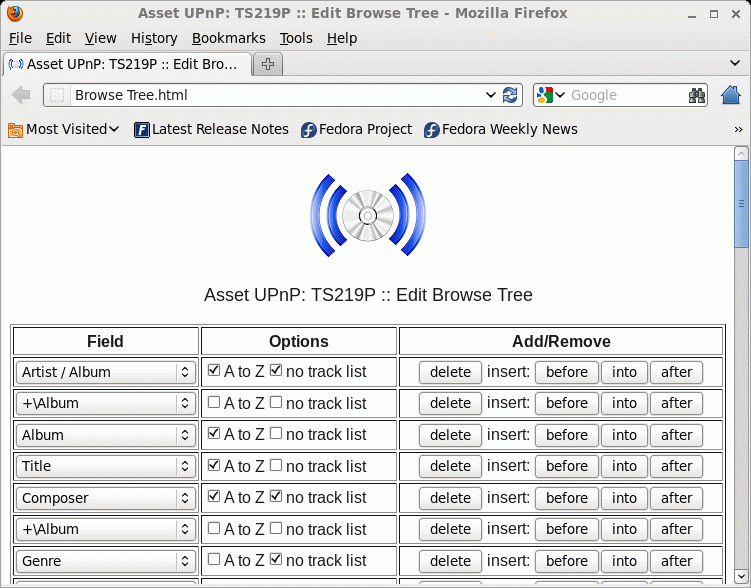Screen dimensions: 751x588
Task: Open the Artist / Album field dropdown
Action: point(106,372)
